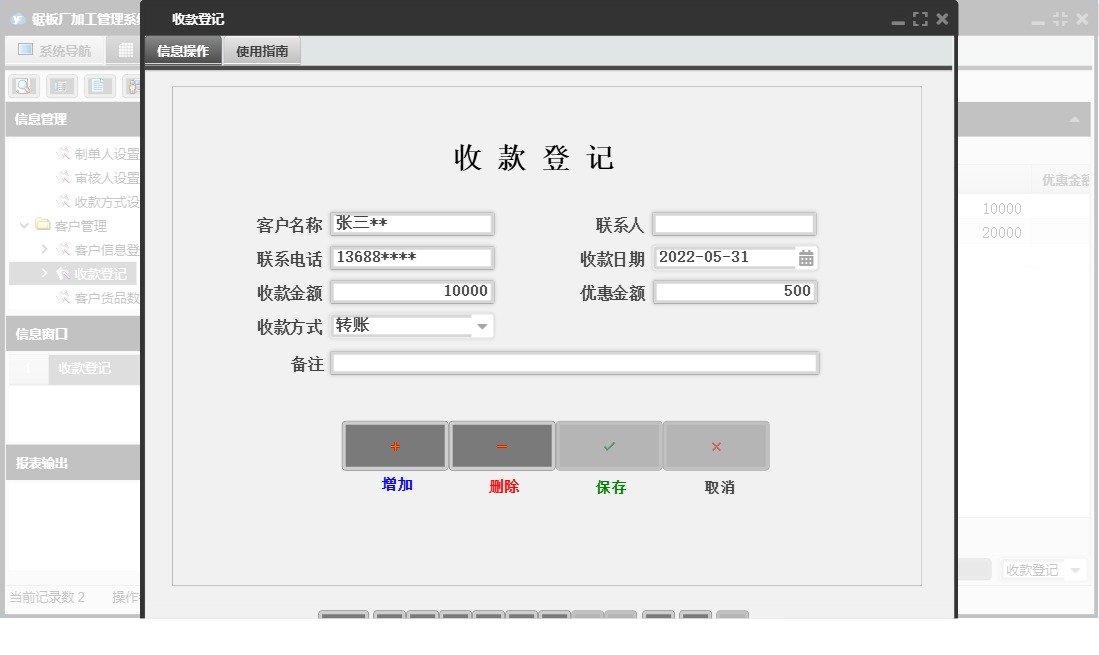
Task: Click inside the 备注 input field
Action: (575, 362)
